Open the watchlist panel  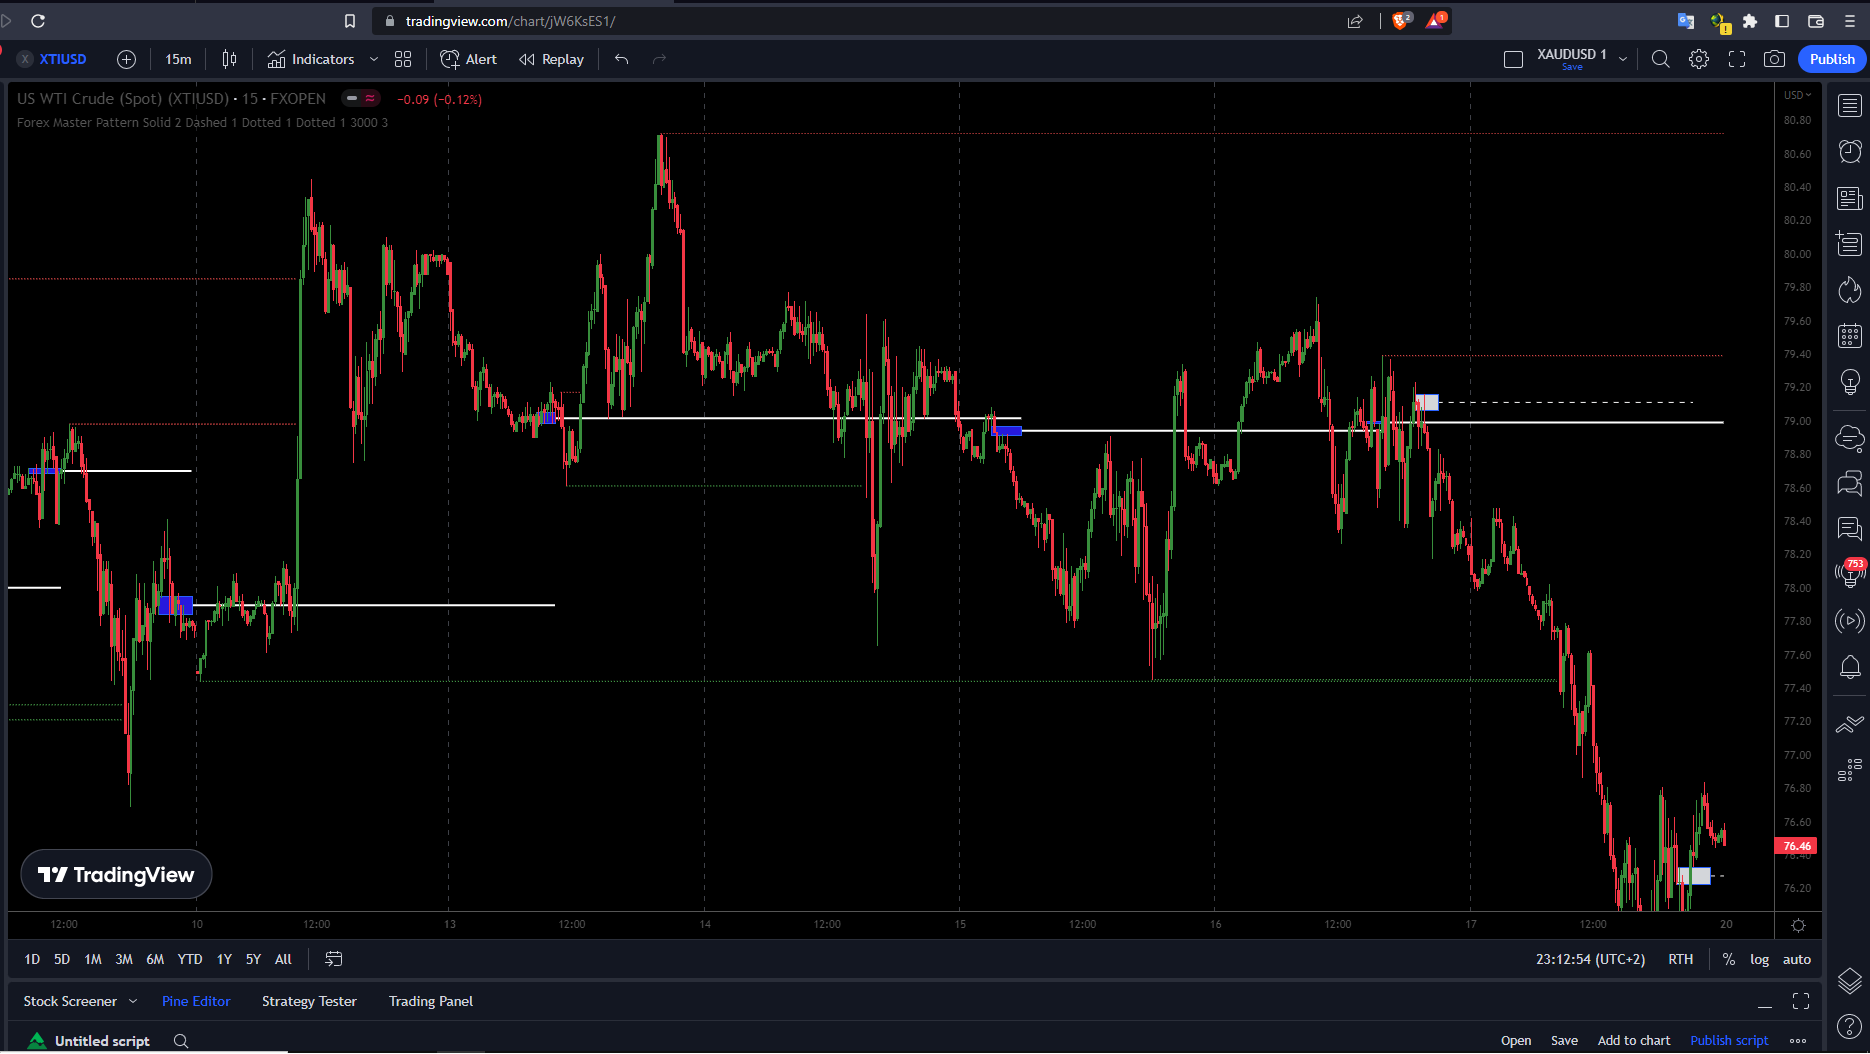pyautogui.click(x=1850, y=105)
